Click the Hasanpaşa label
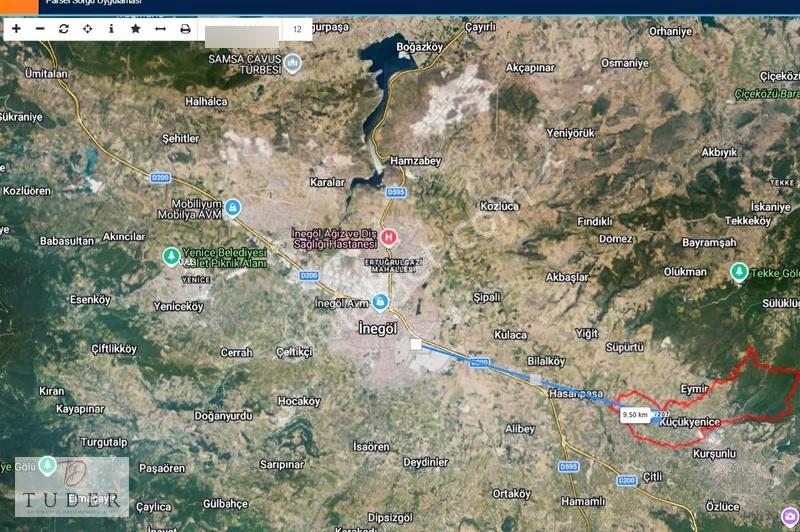Image resolution: width=800 pixels, height=532 pixels. coord(576,393)
